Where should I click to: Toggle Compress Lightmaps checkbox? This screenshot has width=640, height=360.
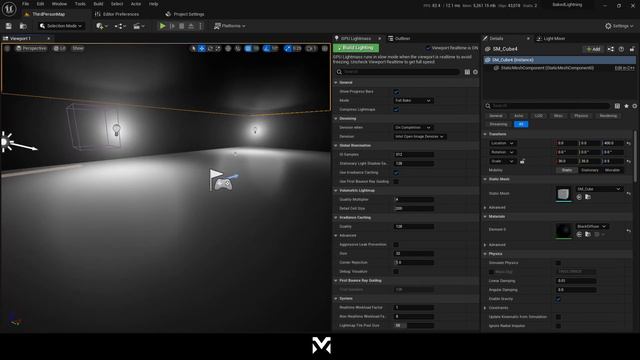click(x=396, y=109)
